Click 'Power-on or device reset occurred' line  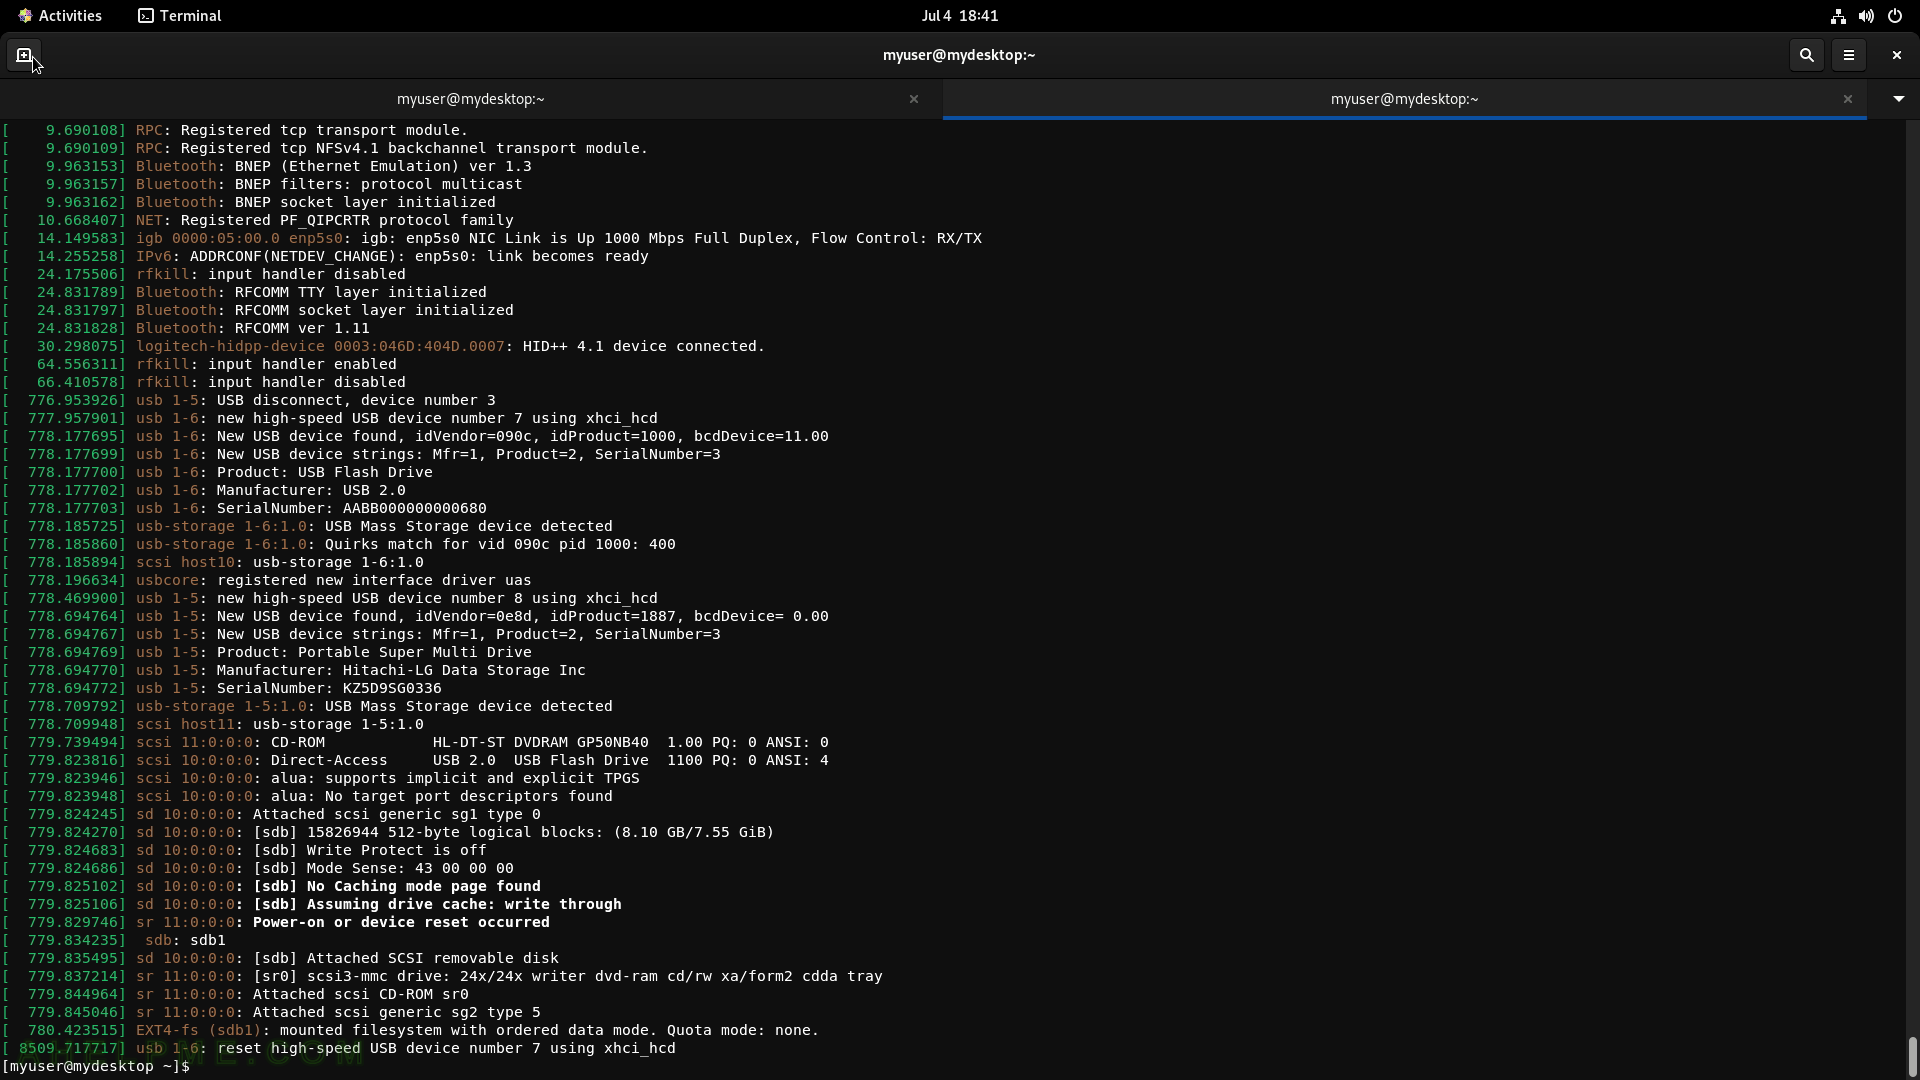click(401, 922)
